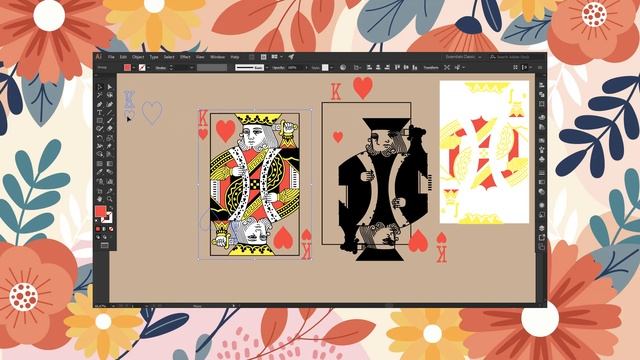Click the Recolor Artwork wheel icon
This screenshot has width=640, height=360.
pos(343,67)
